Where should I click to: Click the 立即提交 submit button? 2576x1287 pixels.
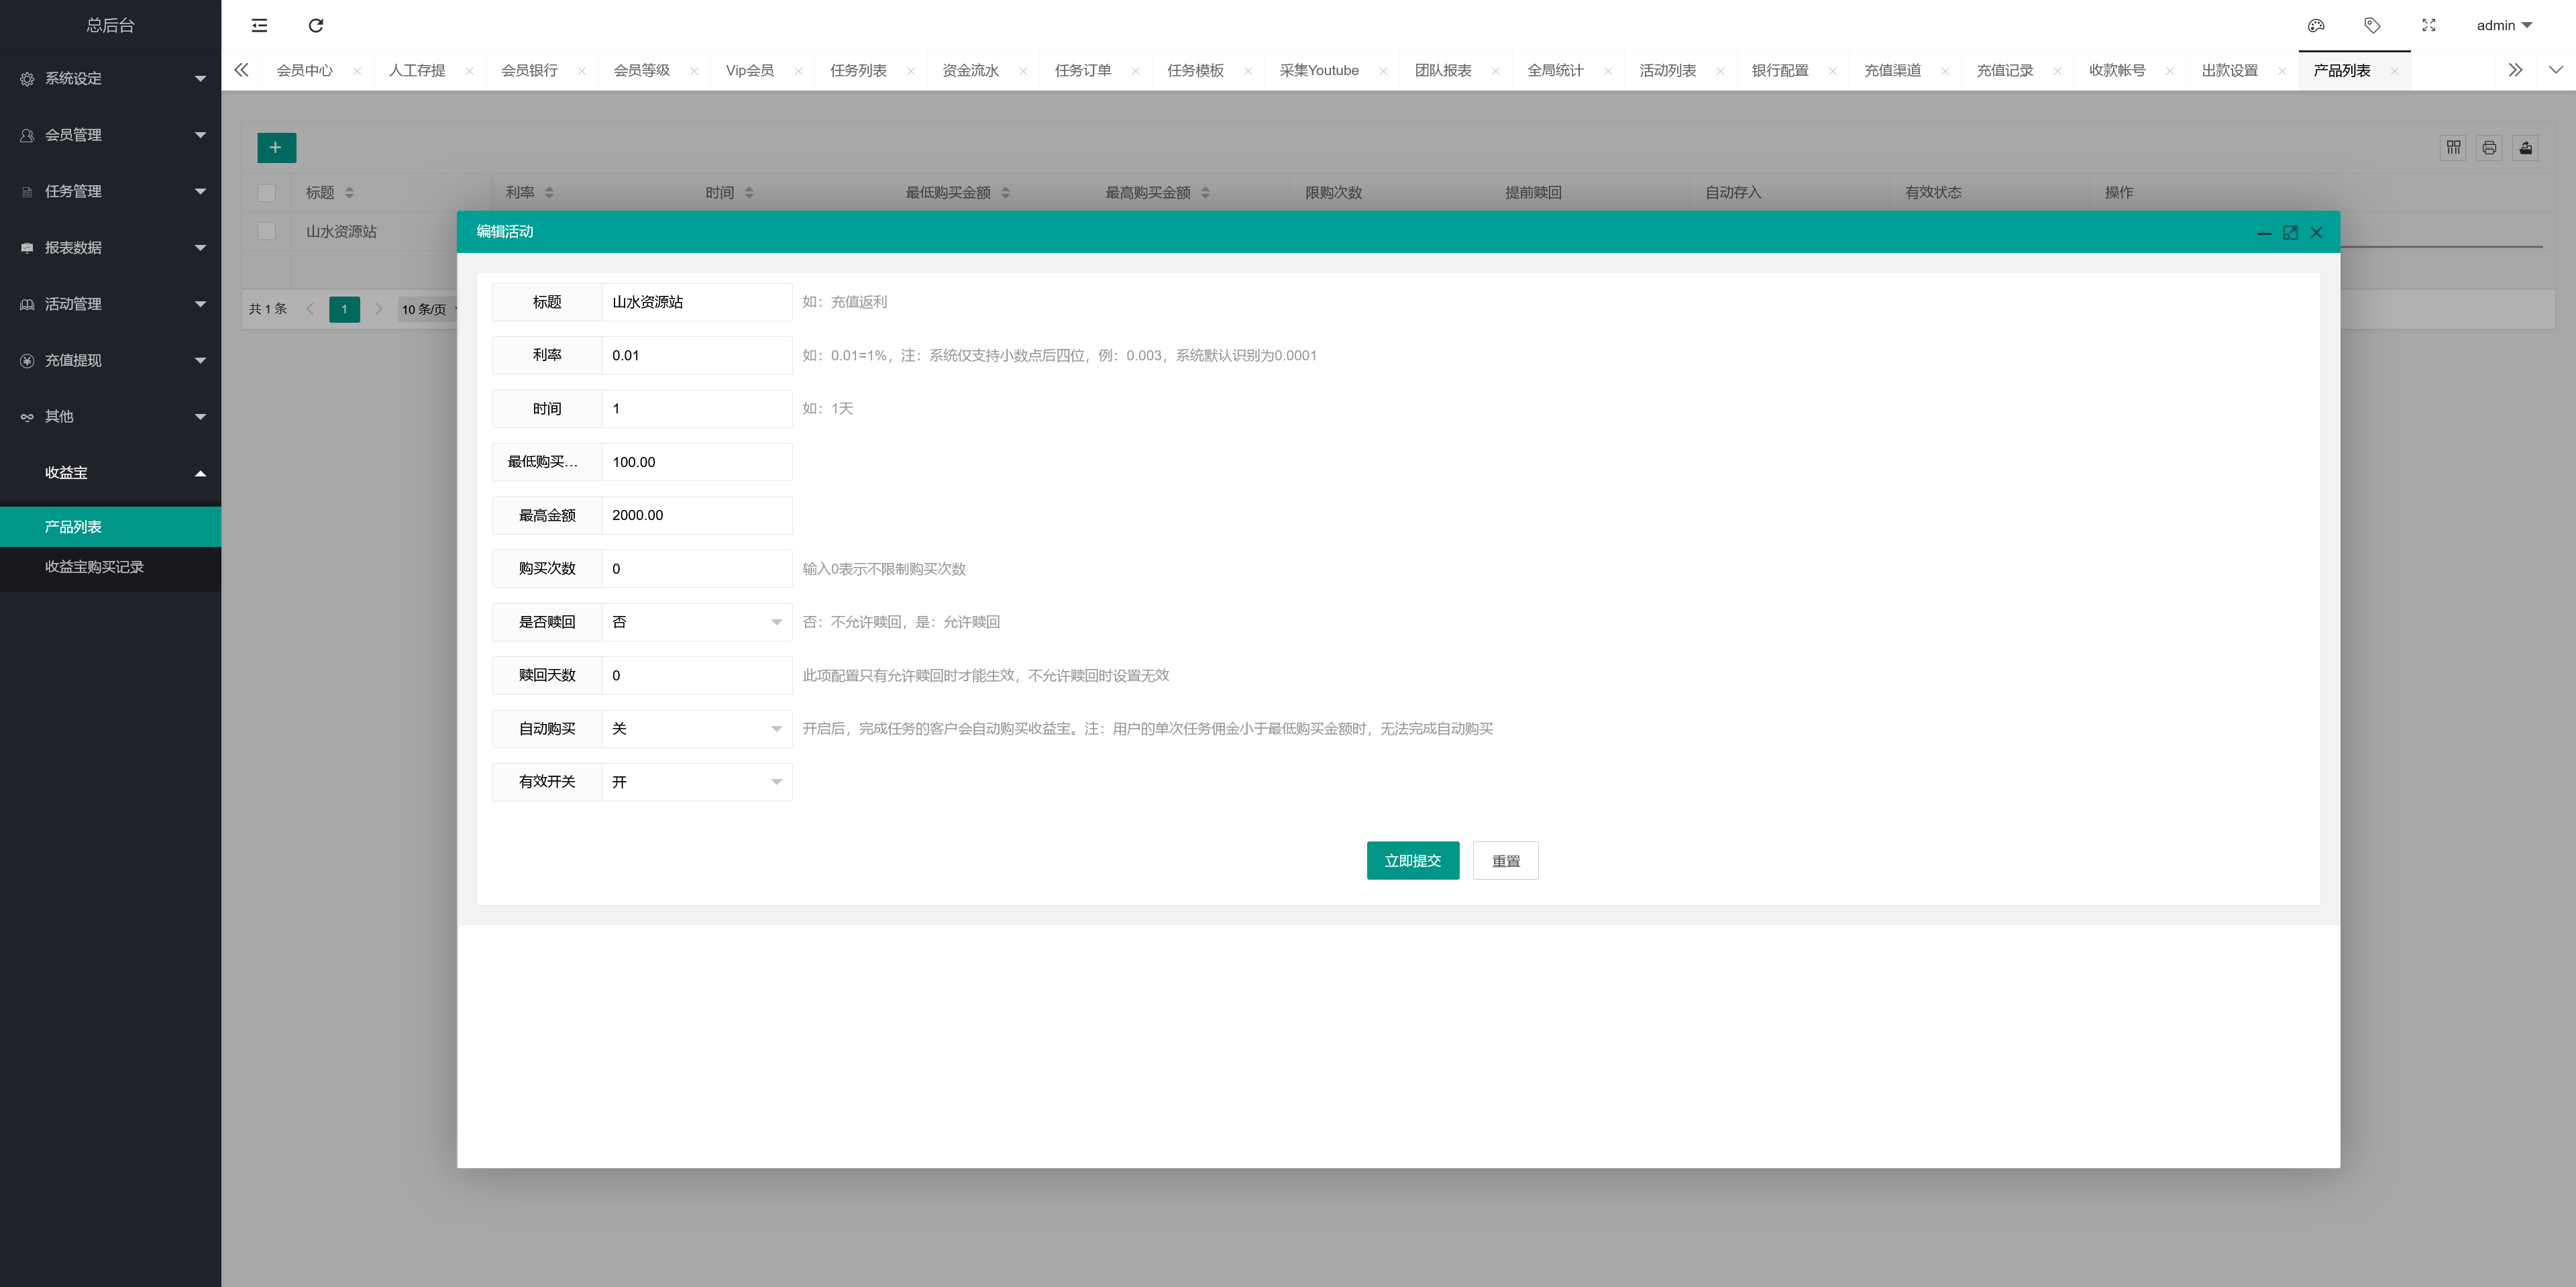pyautogui.click(x=1412, y=861)
